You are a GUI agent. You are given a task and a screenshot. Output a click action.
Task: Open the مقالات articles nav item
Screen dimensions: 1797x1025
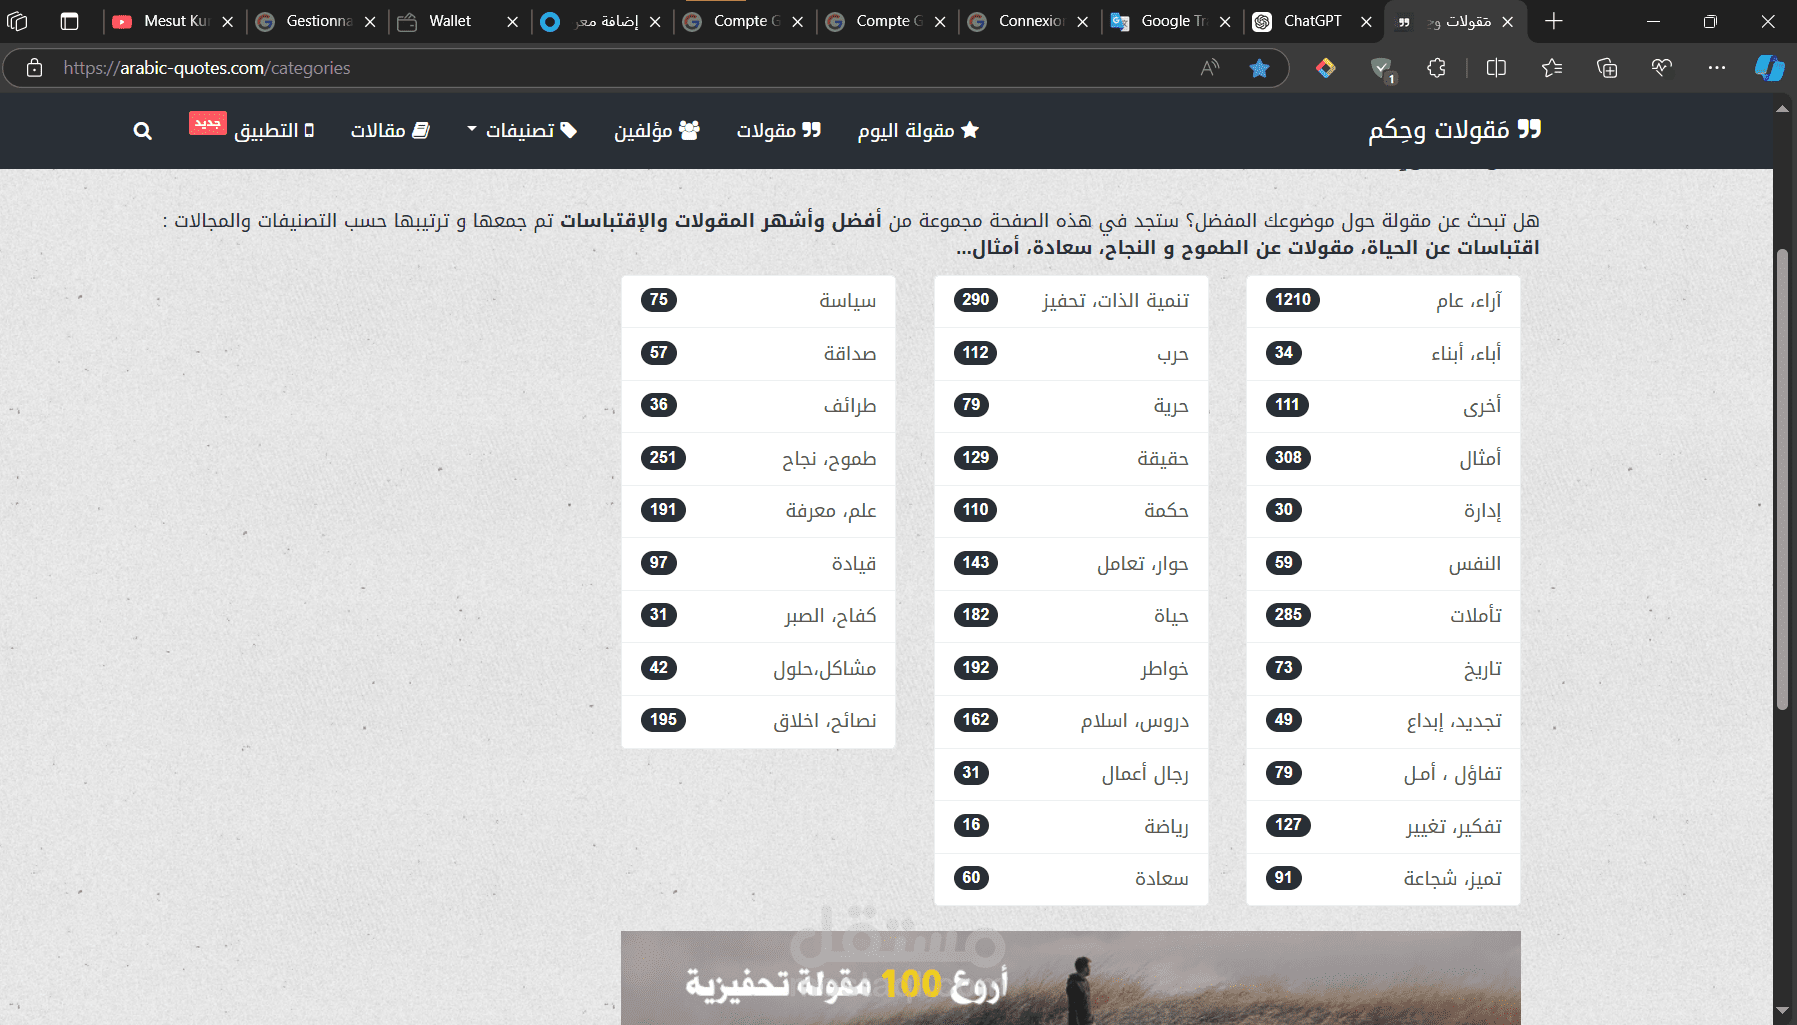pos(390,131)
